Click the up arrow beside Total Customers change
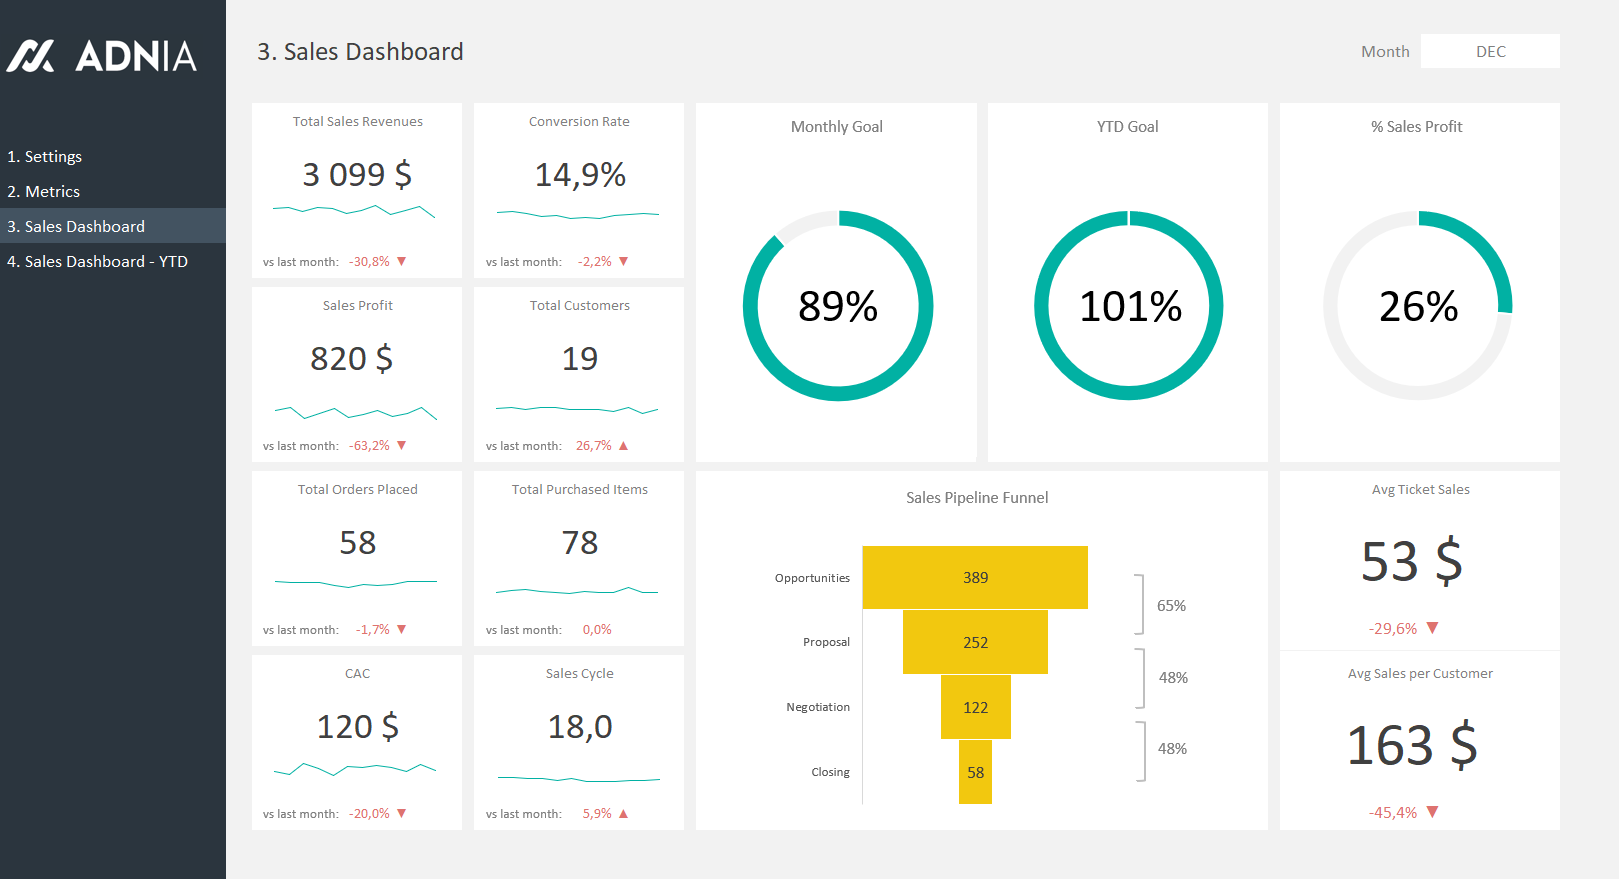 click(623, 446)
